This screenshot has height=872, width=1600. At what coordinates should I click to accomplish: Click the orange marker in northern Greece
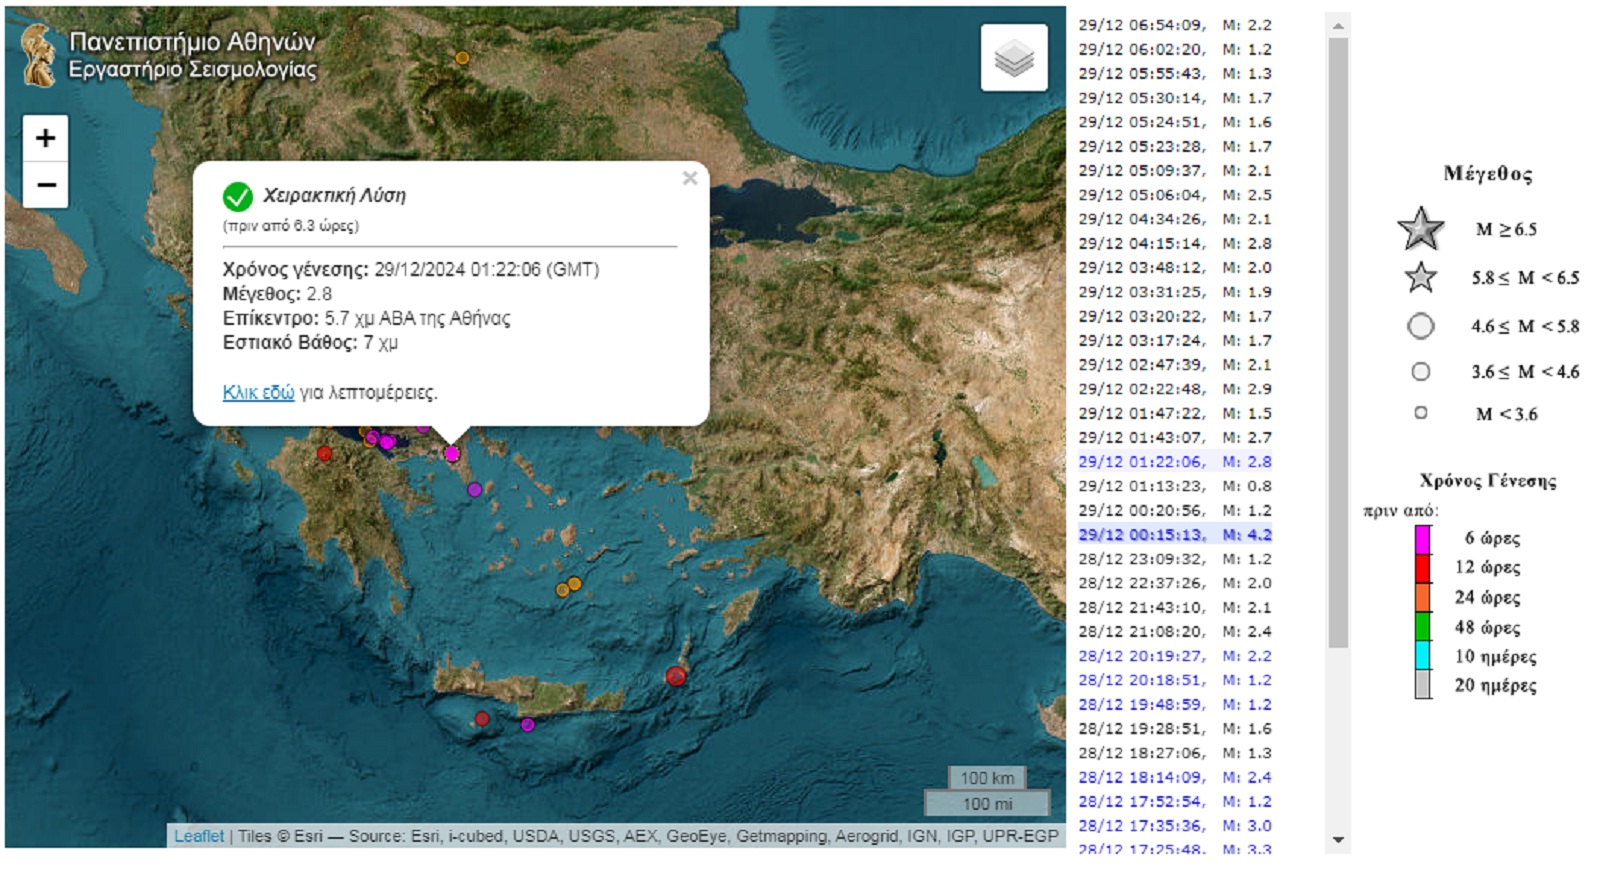tap(462, 58)
